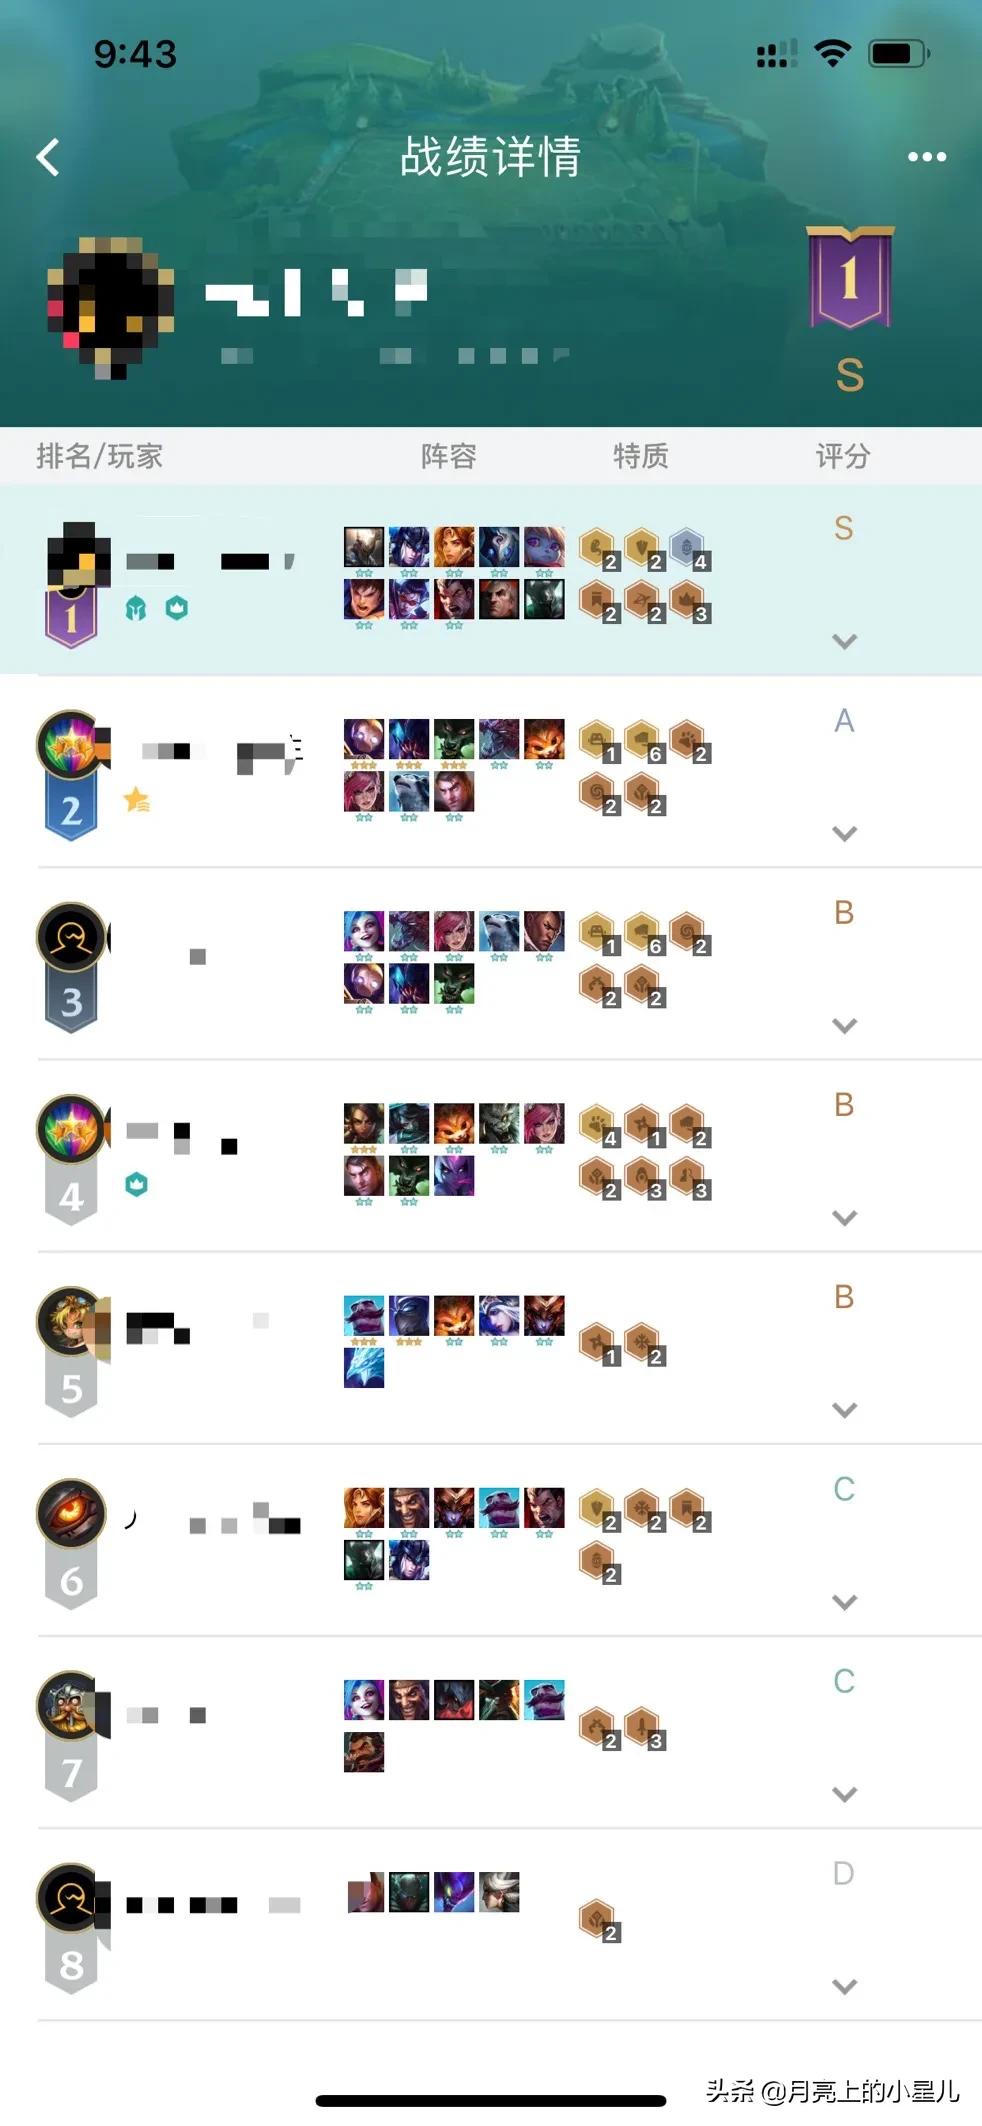Tap the silver trait hexagon numbered 4 in first row

[x=689, y=549]
